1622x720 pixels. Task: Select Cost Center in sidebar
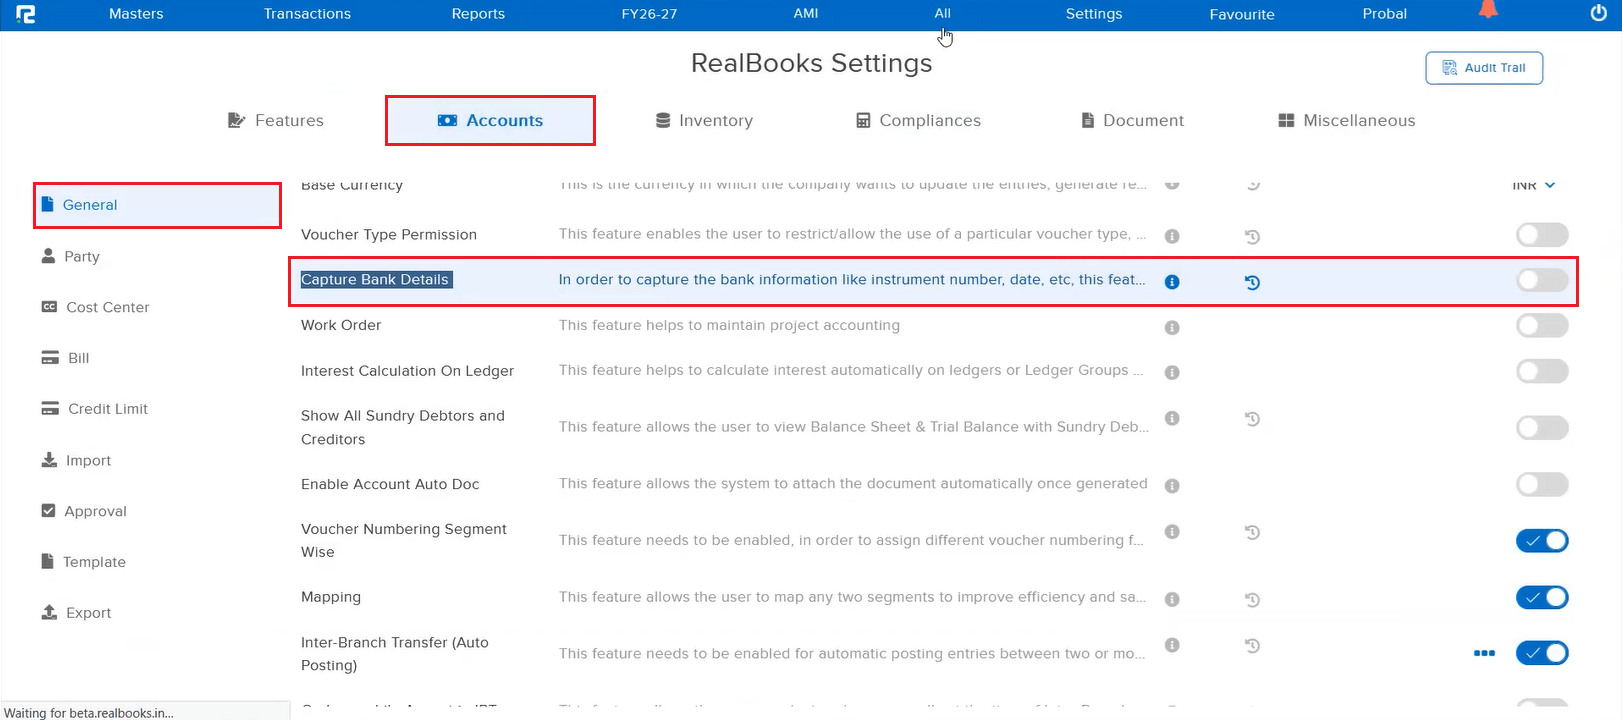pos(95,308)
